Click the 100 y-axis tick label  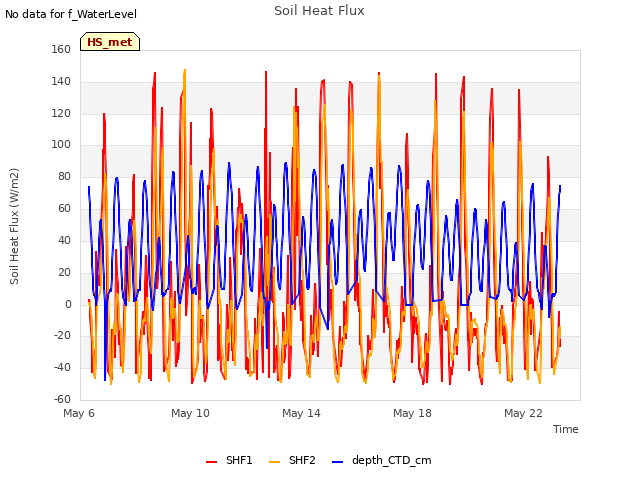point(61,144)
